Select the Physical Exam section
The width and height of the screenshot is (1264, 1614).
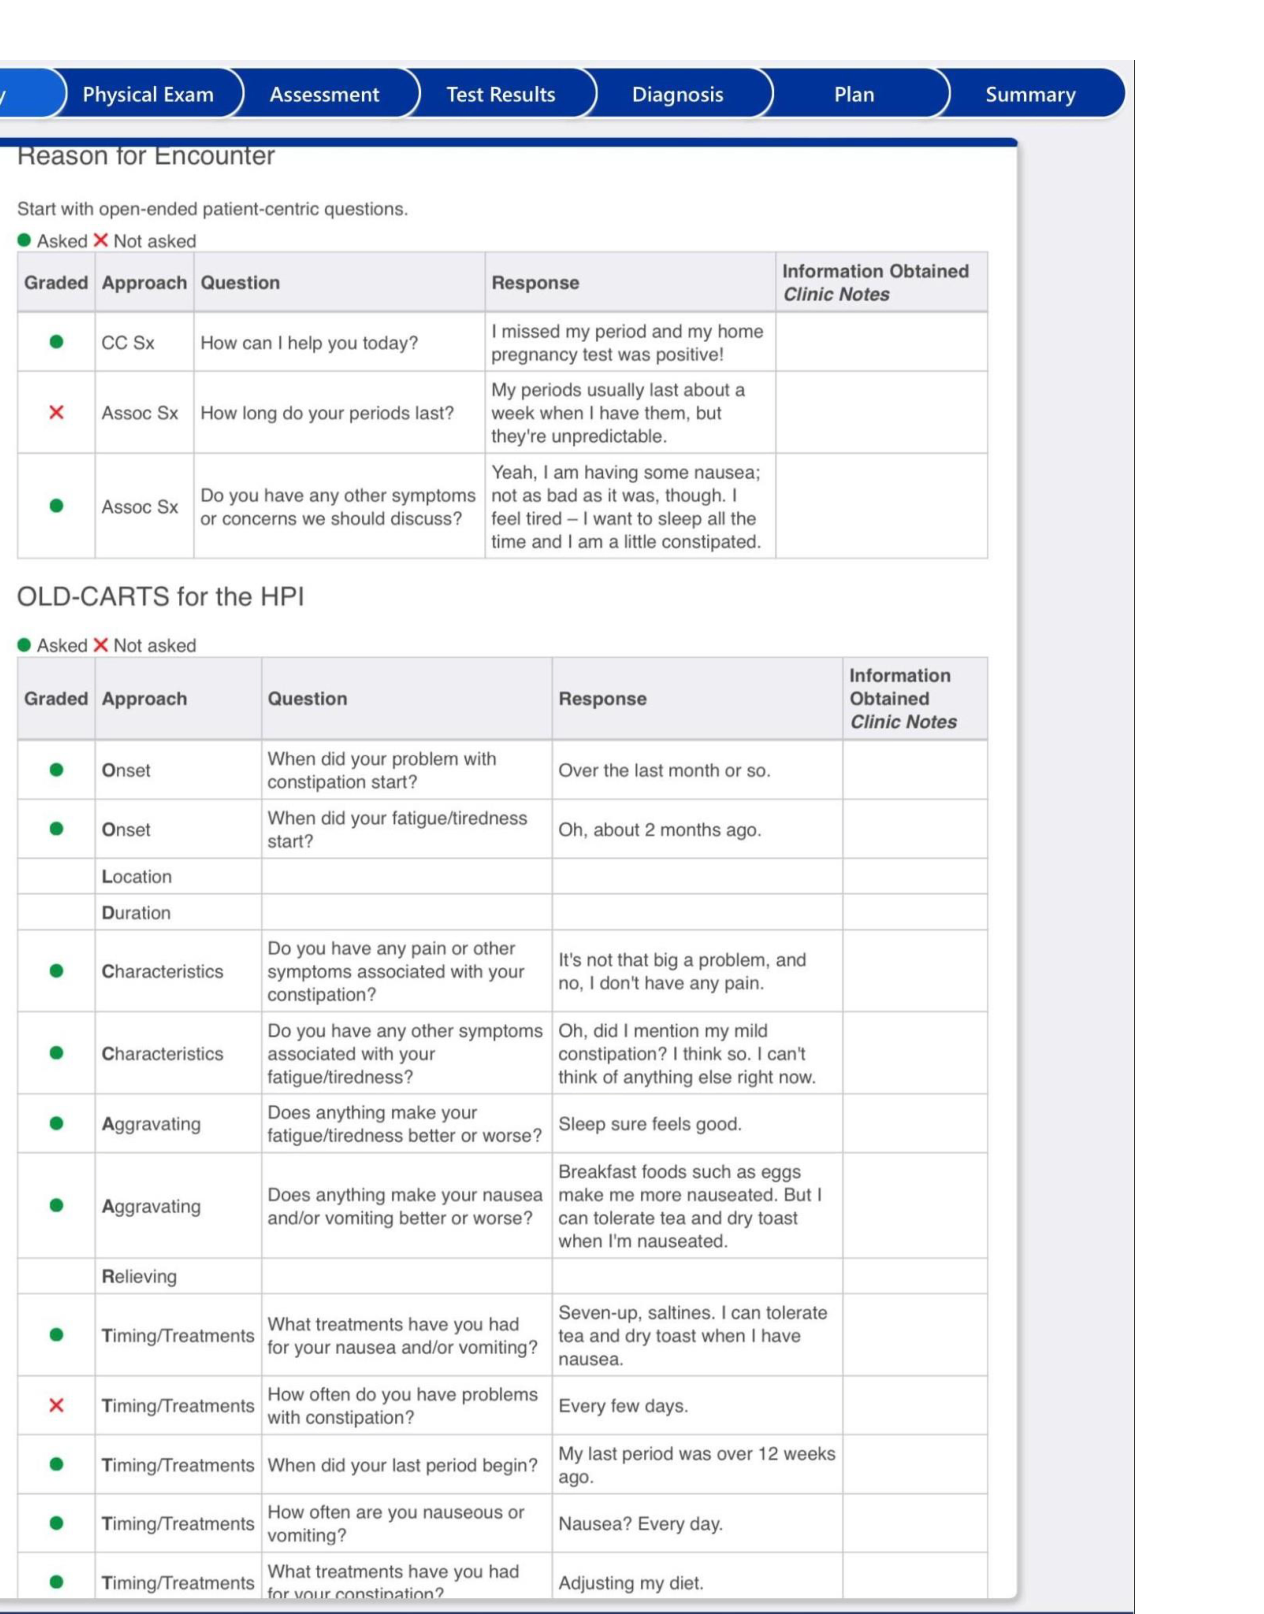click(x=147, y=95)
